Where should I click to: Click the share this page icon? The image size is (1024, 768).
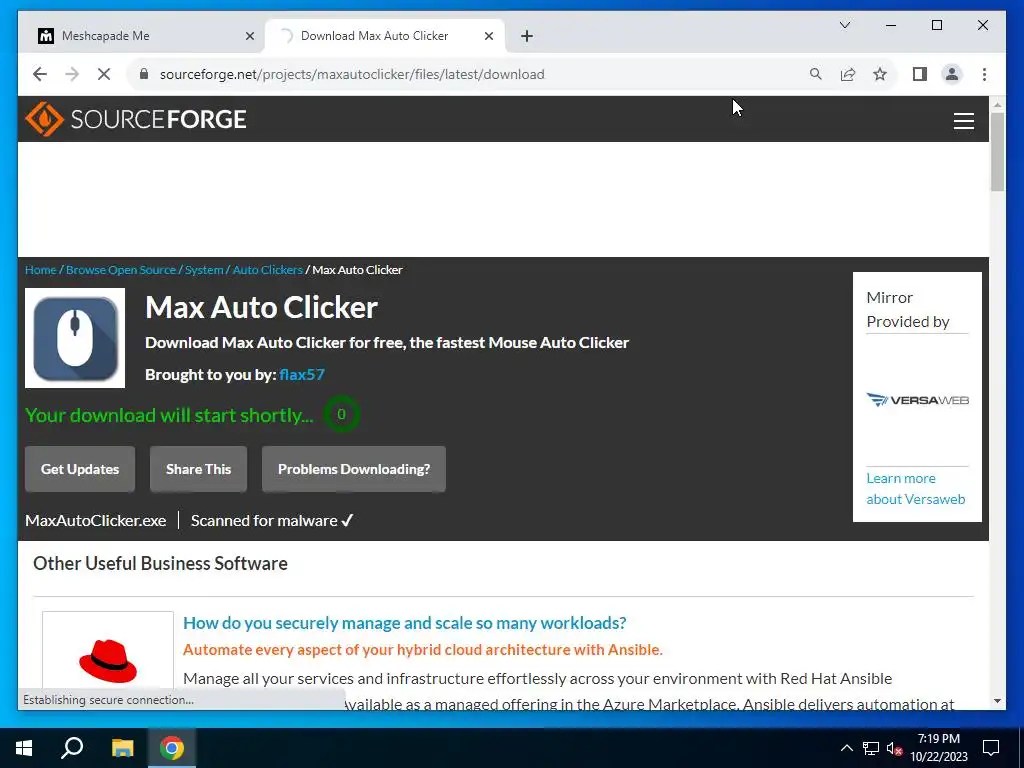[848, 74]
